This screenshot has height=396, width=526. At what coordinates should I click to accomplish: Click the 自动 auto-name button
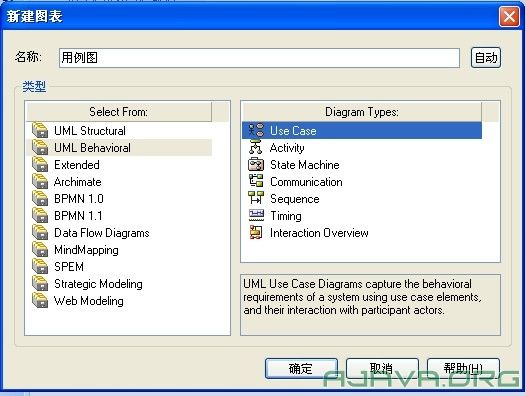[x=486, y=58]
